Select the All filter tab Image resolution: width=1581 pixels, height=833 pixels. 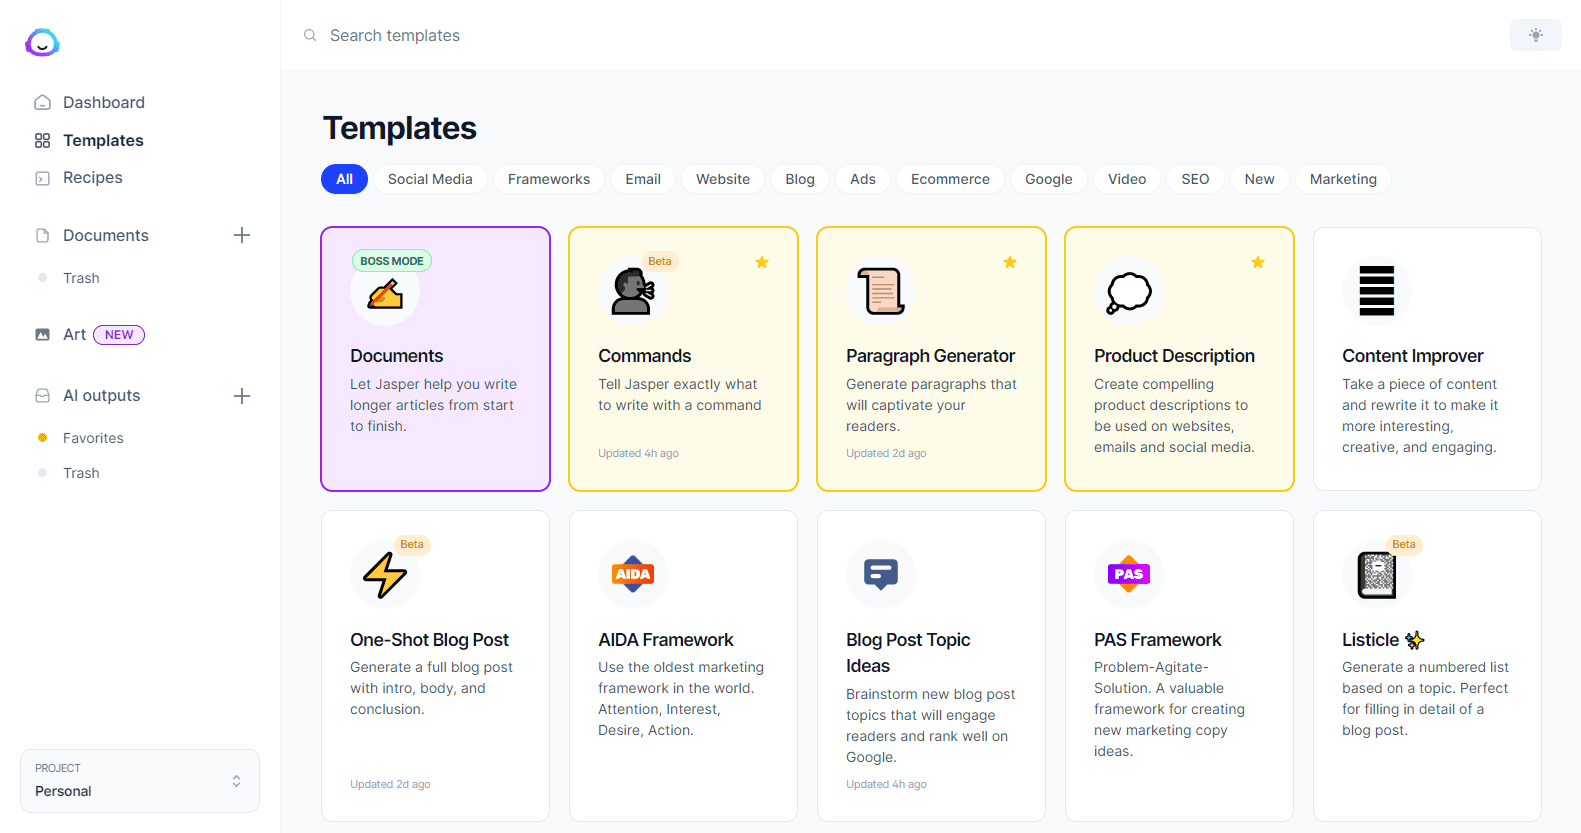click(x=345, y=179)
